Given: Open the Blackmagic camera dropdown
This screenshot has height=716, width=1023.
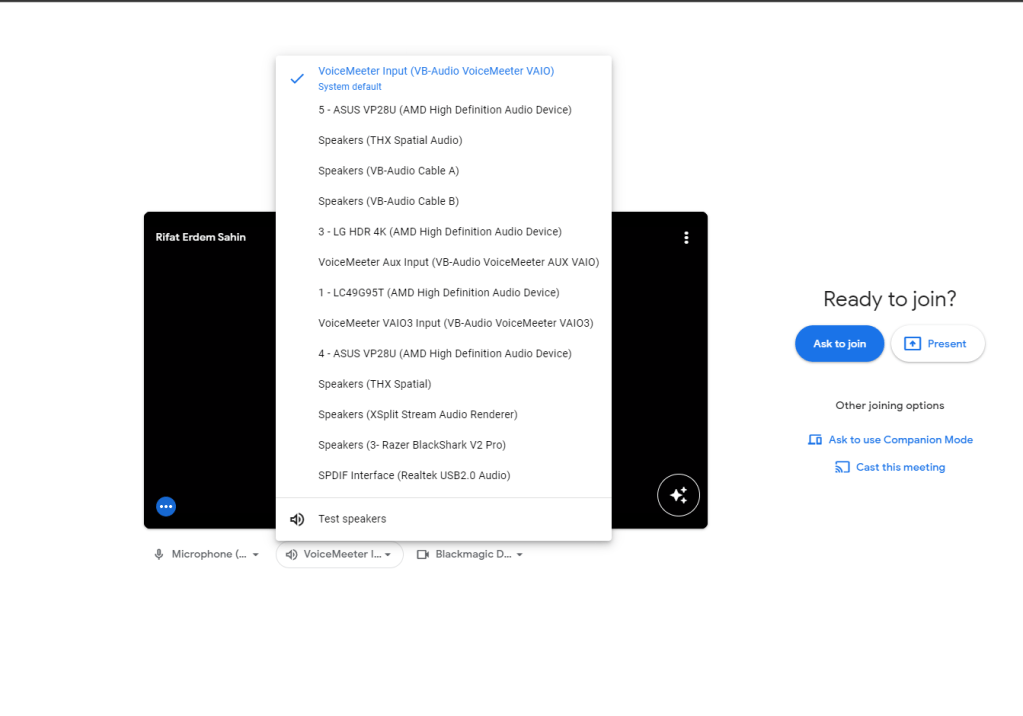Looking at the screenshot, I should click(x=470, y=554).
